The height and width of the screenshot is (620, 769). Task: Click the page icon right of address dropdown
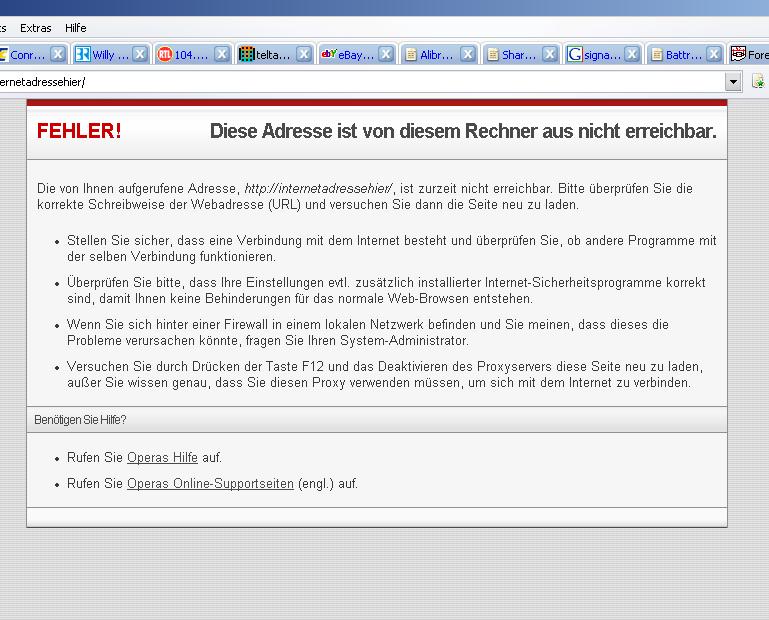pyautogui.click(x=758, y=81)
